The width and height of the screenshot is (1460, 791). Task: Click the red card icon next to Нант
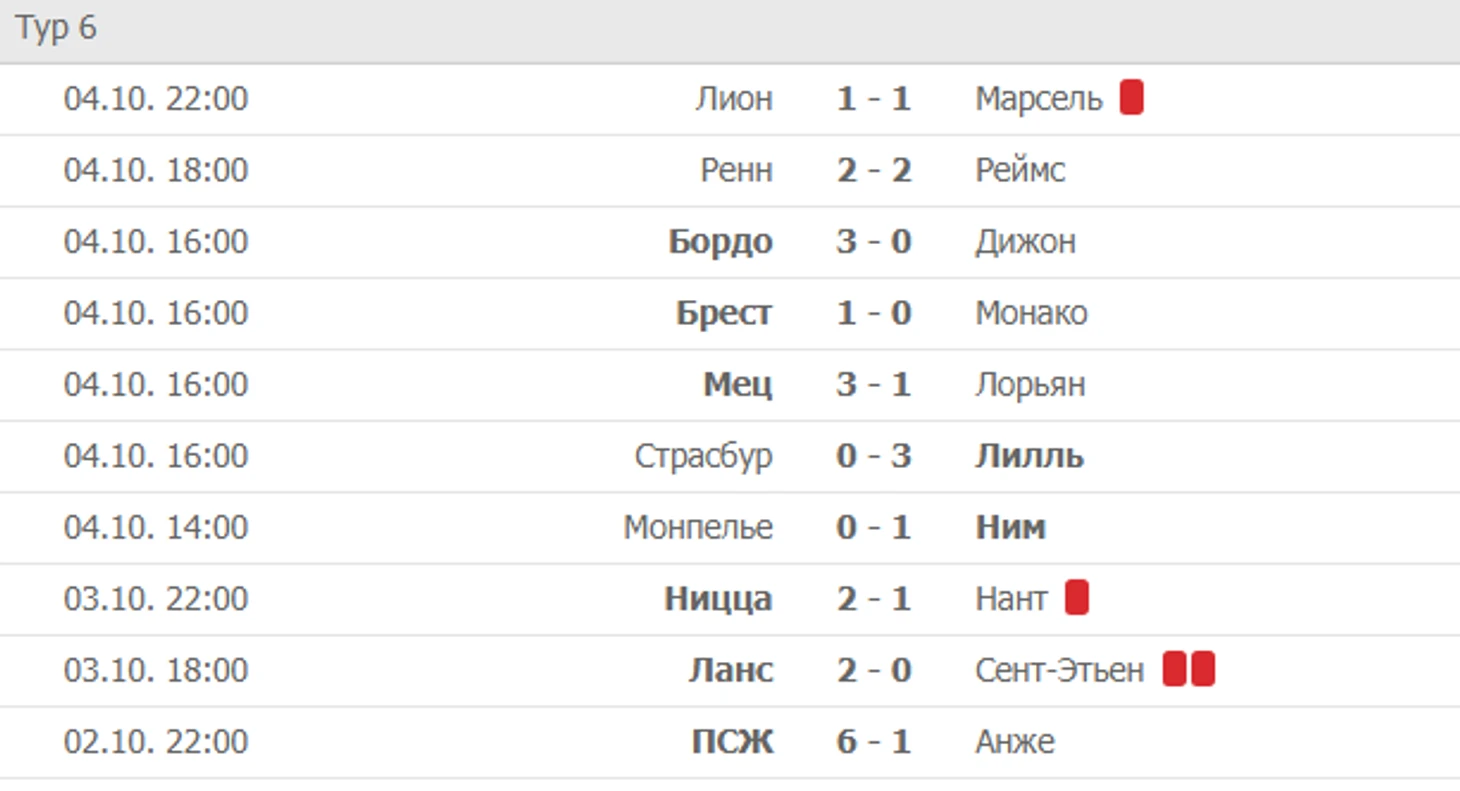click(1076, 598)
